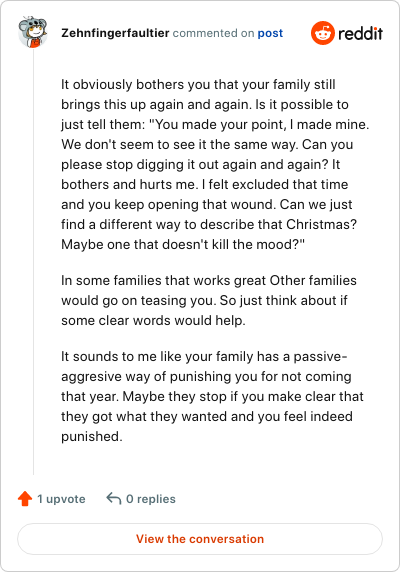The width and height of the screenshot is (400, 572).
Task: Select the "0 replies" count label
Action: [x=151, y=499]
